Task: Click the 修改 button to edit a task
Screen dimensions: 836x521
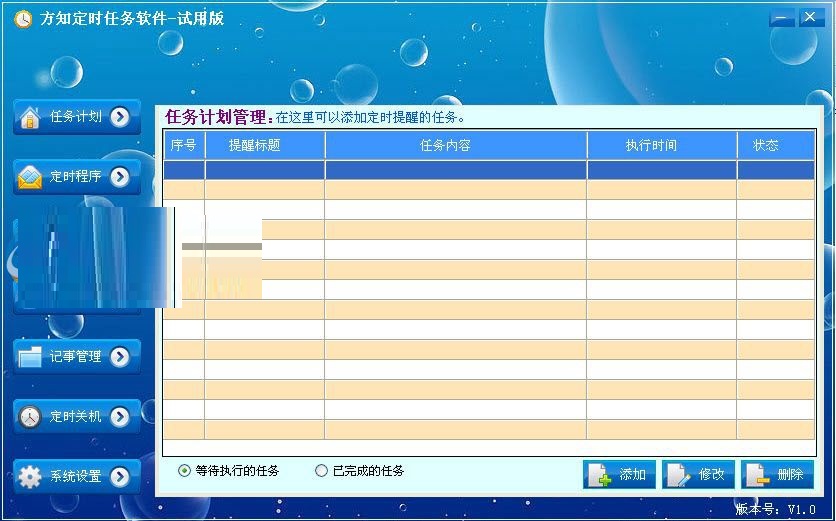Action: [x=698, y=475]
